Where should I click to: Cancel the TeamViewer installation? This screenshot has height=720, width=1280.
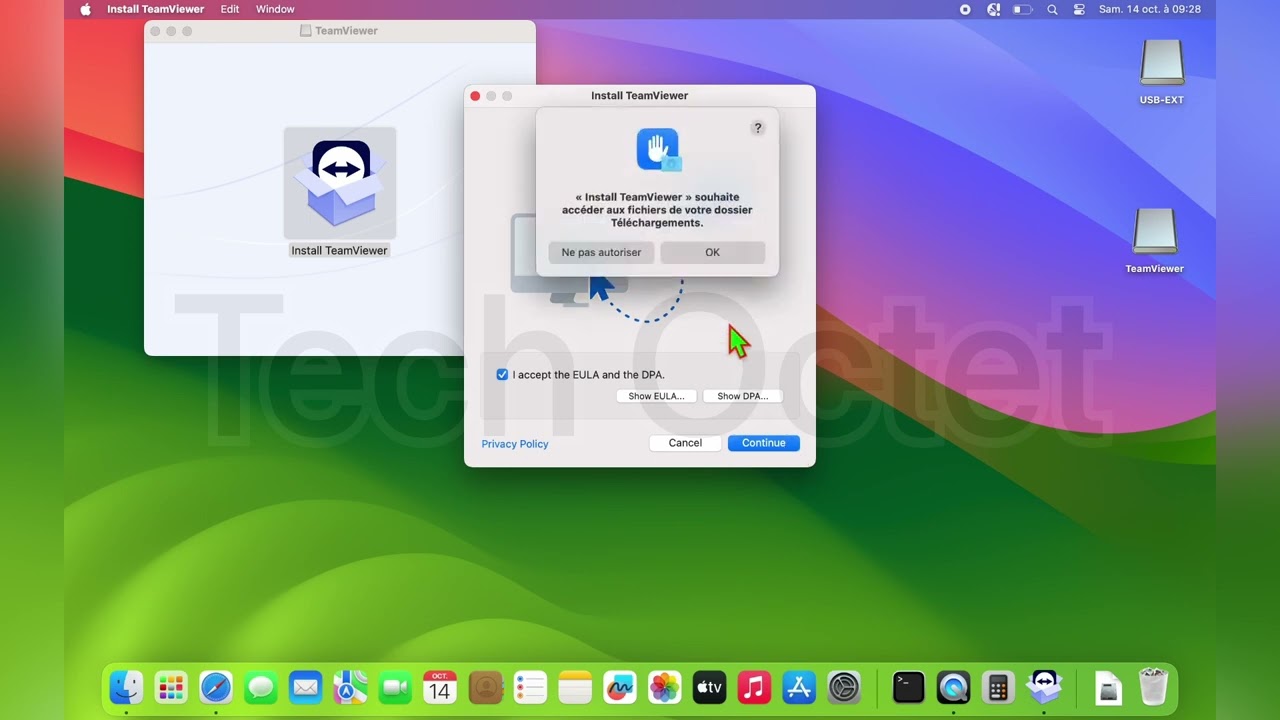click(685, 443)
